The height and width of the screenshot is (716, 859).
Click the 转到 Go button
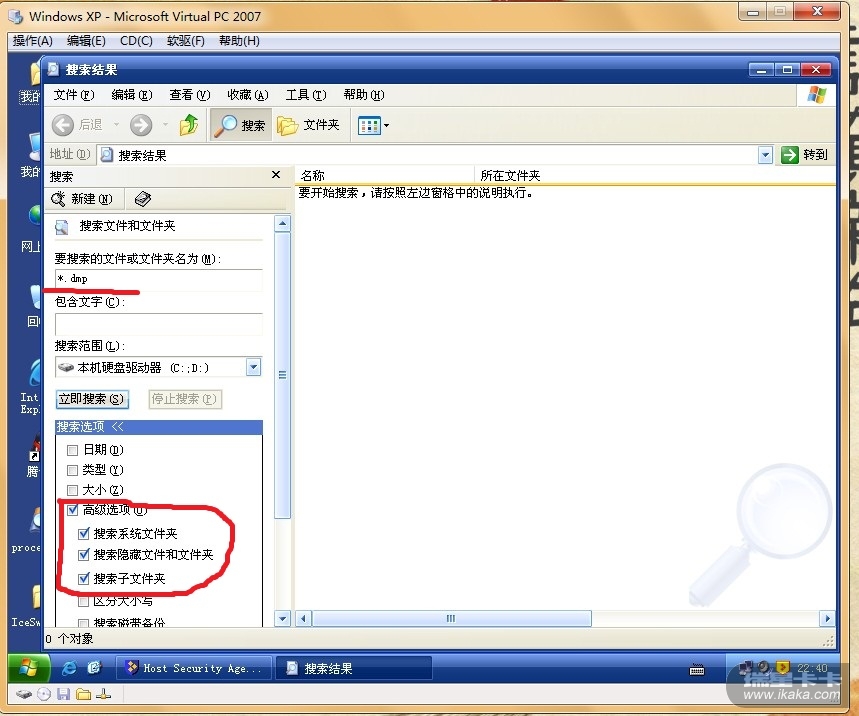pos(805,155)
